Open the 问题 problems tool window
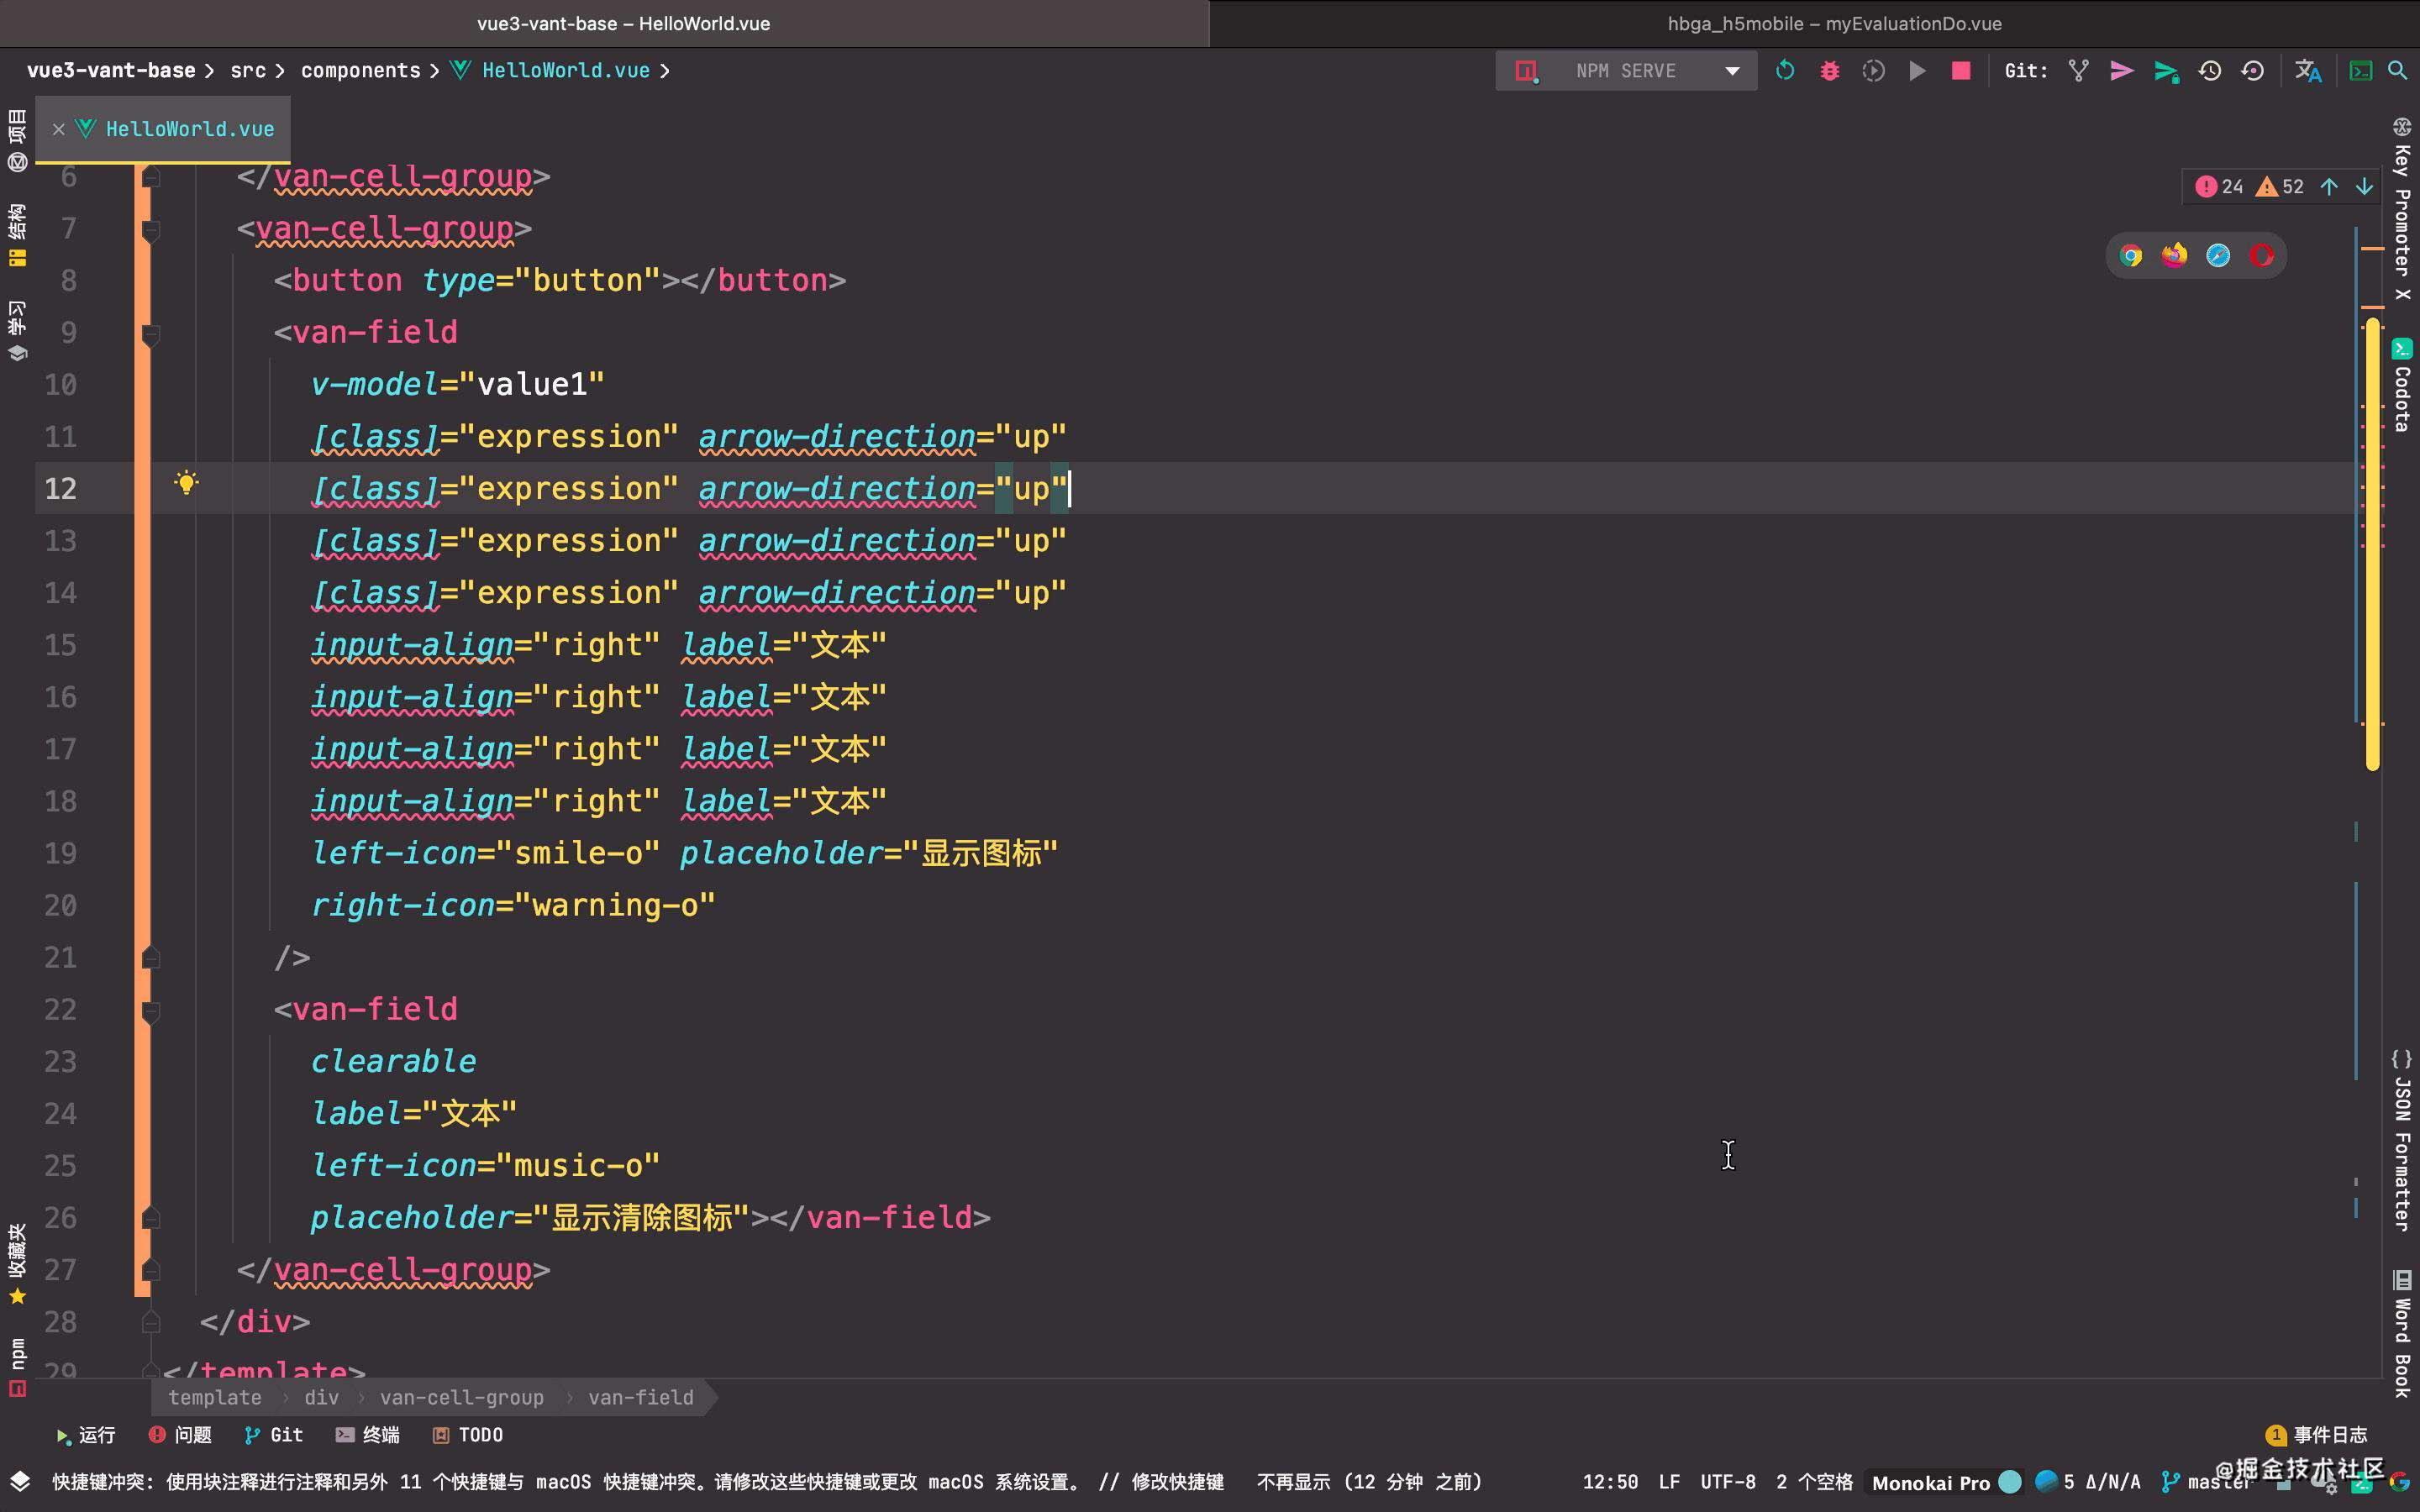This screenshot has height=1512, width=2420. click(x=180, y=1435)
